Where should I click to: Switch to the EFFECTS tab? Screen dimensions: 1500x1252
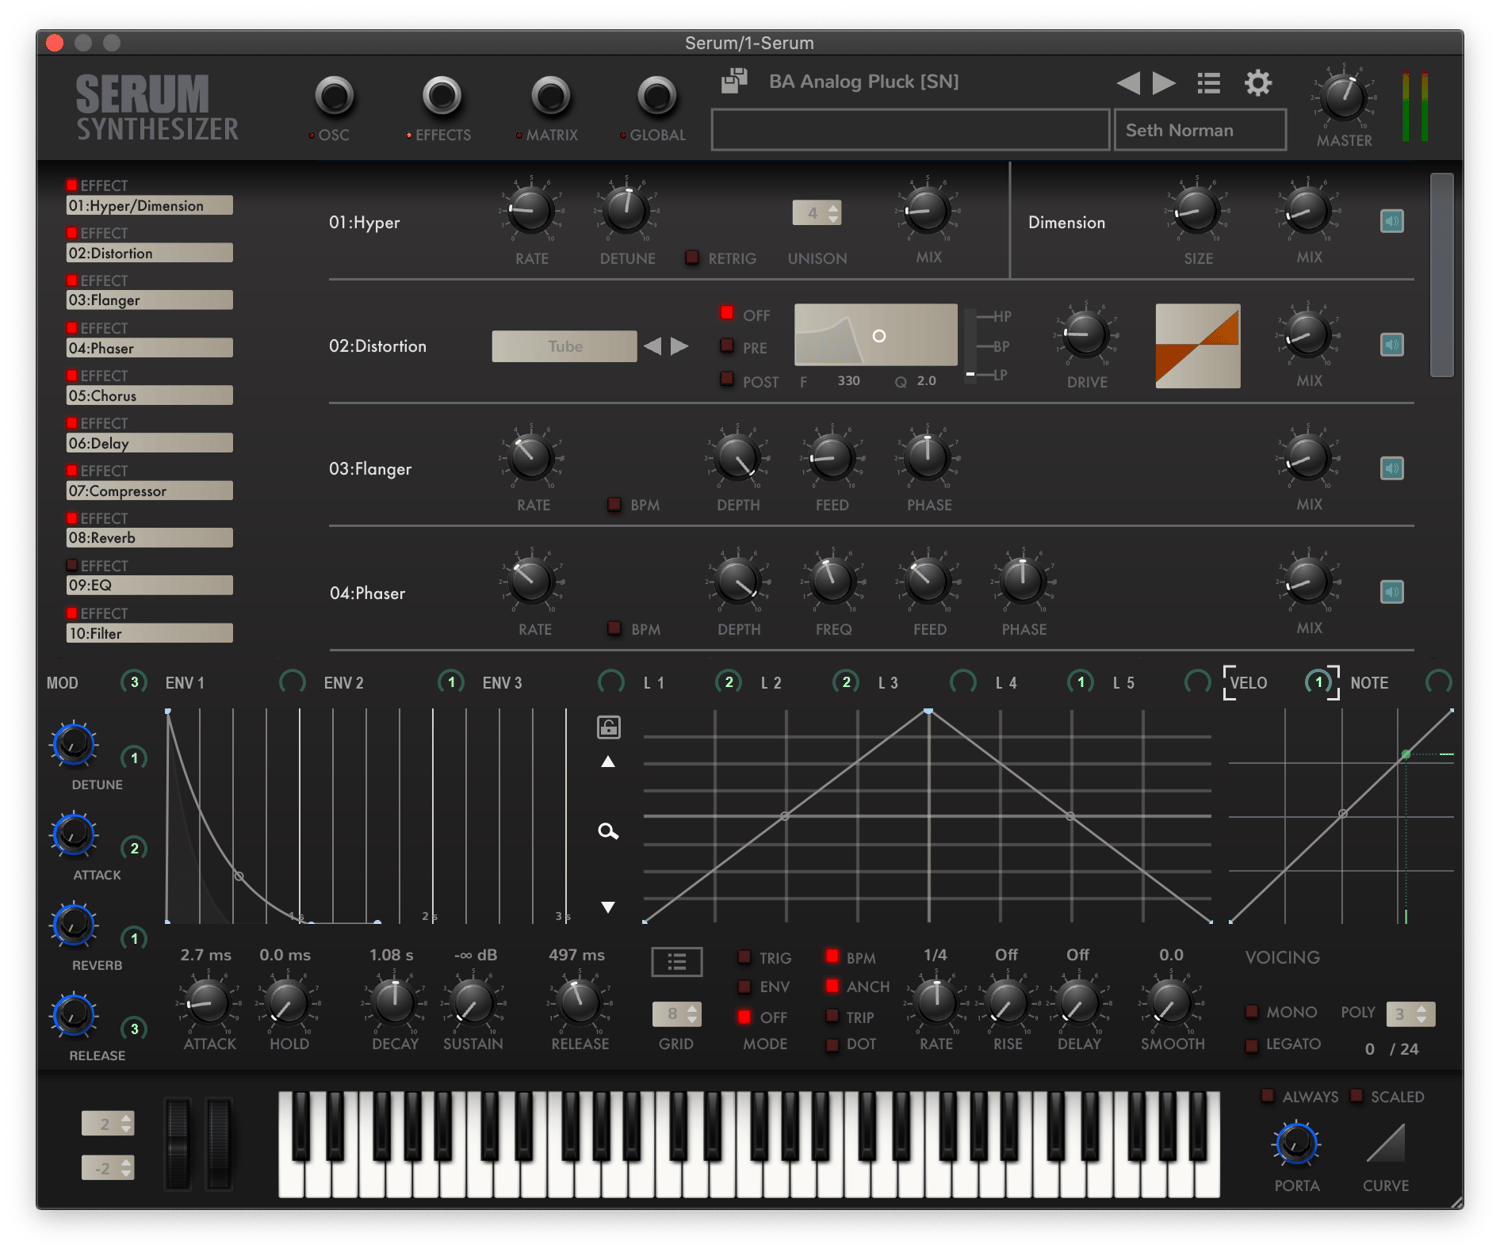point(441,98)
